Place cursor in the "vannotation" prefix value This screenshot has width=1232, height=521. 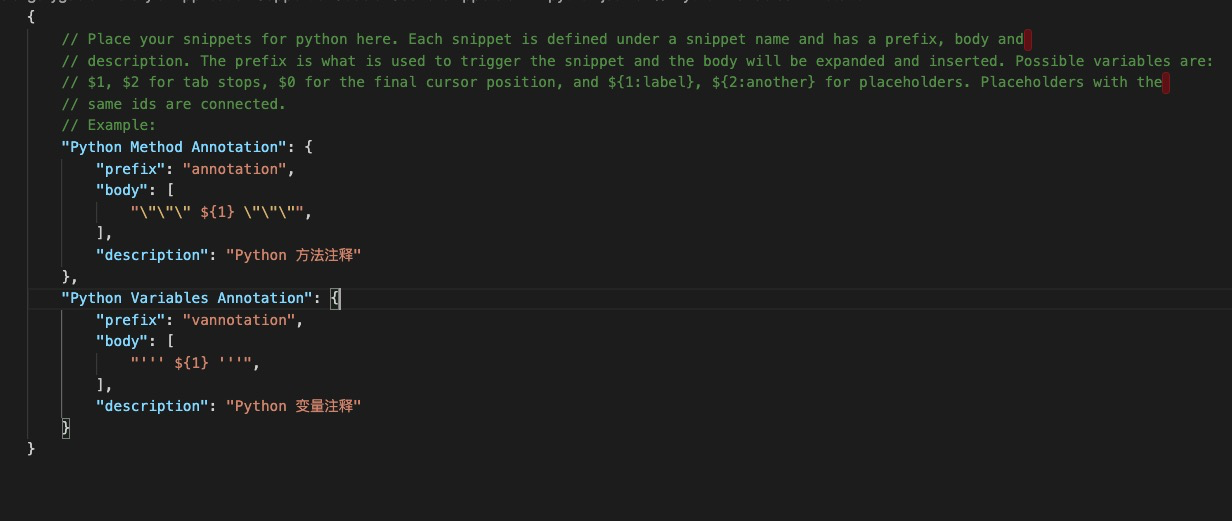240,320
